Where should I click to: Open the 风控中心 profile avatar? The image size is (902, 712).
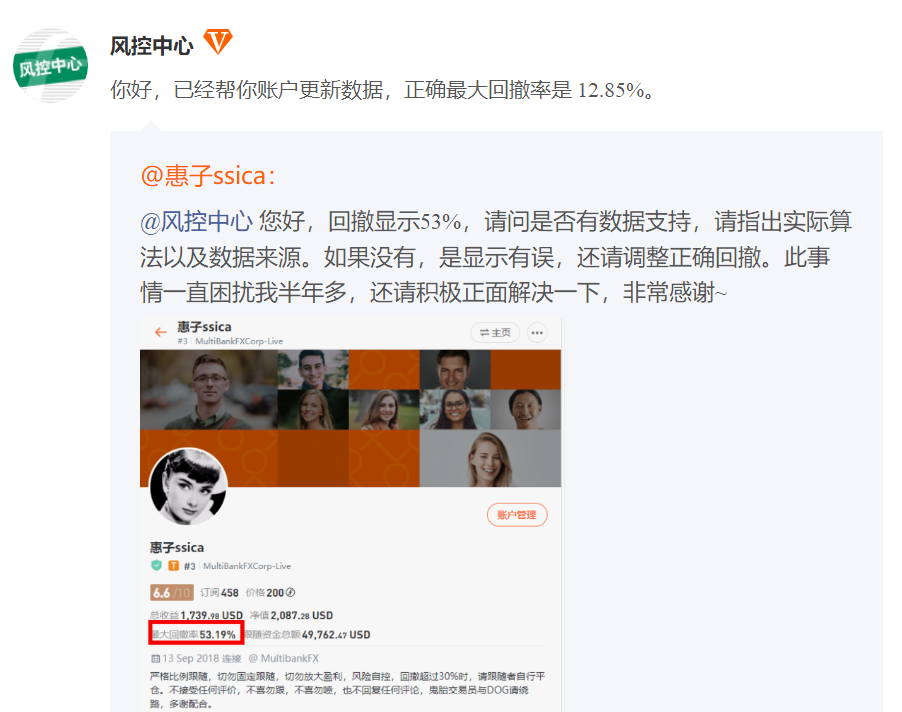pyautogui.click(x=51, y=66)
